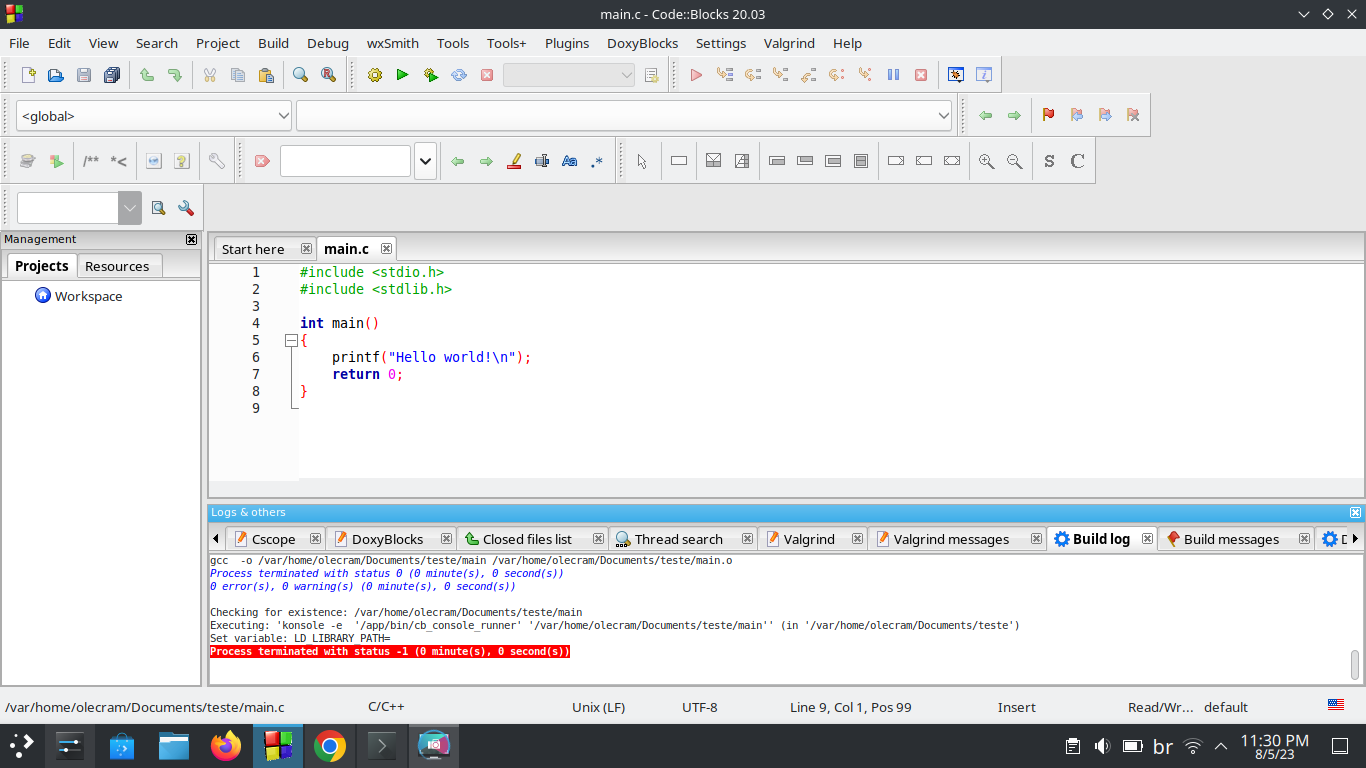This screenshot has height=768, width=1366.
Task: Jump back green arrow icon
Action: click(x=986, y=116)
